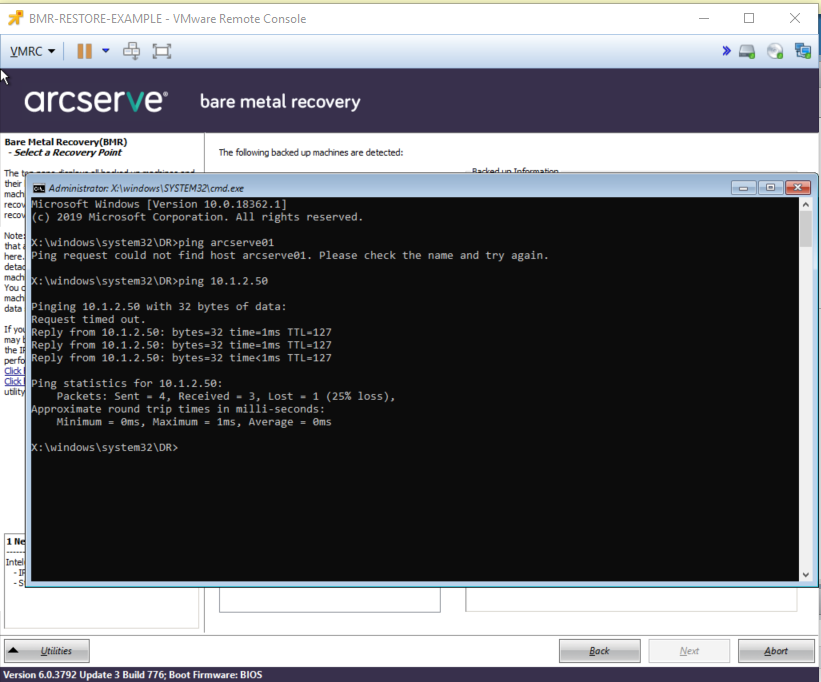
Task: Click the Back button
Action: point(600,651)
